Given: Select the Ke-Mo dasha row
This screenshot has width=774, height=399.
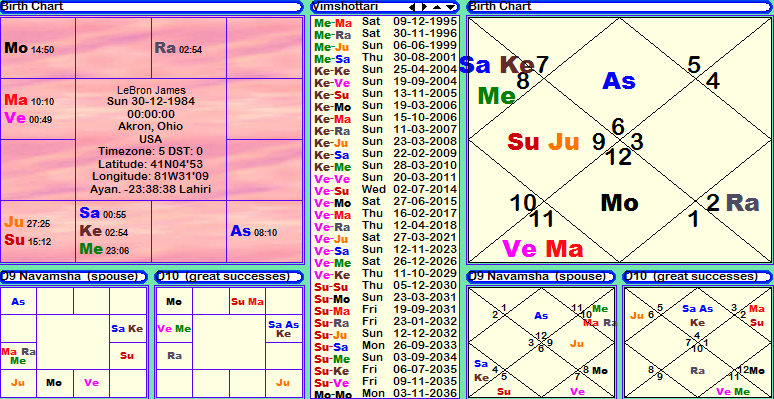Looking at the screenshot, I should [386, 106].
